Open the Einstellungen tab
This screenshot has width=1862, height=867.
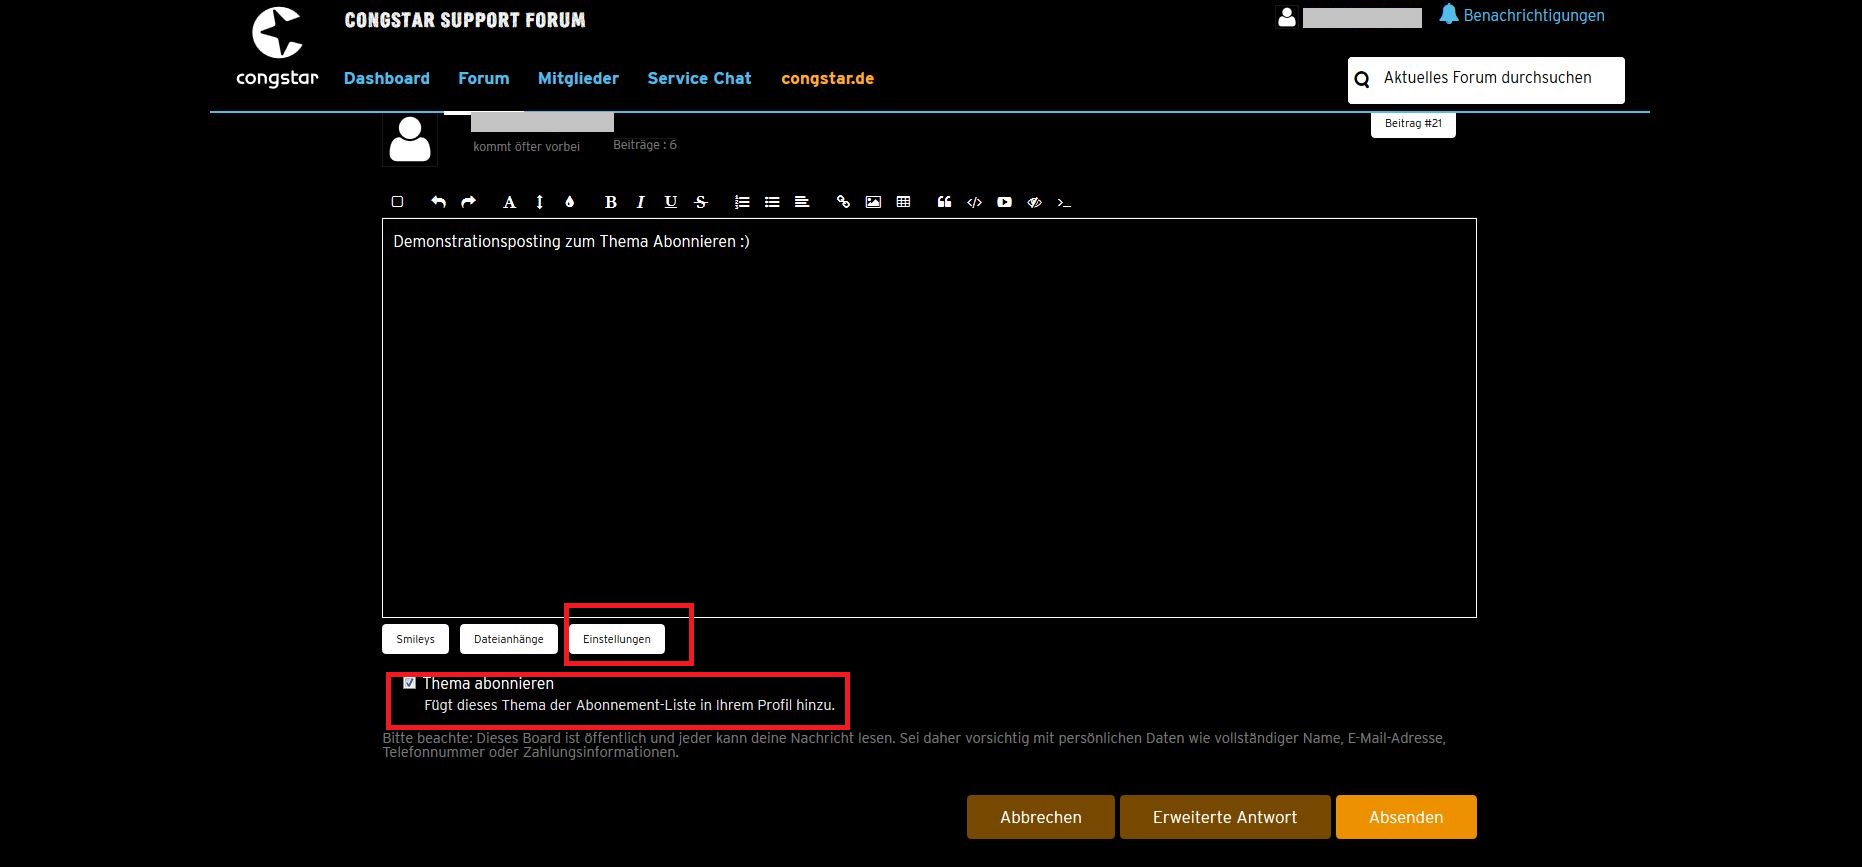(616, 639)
